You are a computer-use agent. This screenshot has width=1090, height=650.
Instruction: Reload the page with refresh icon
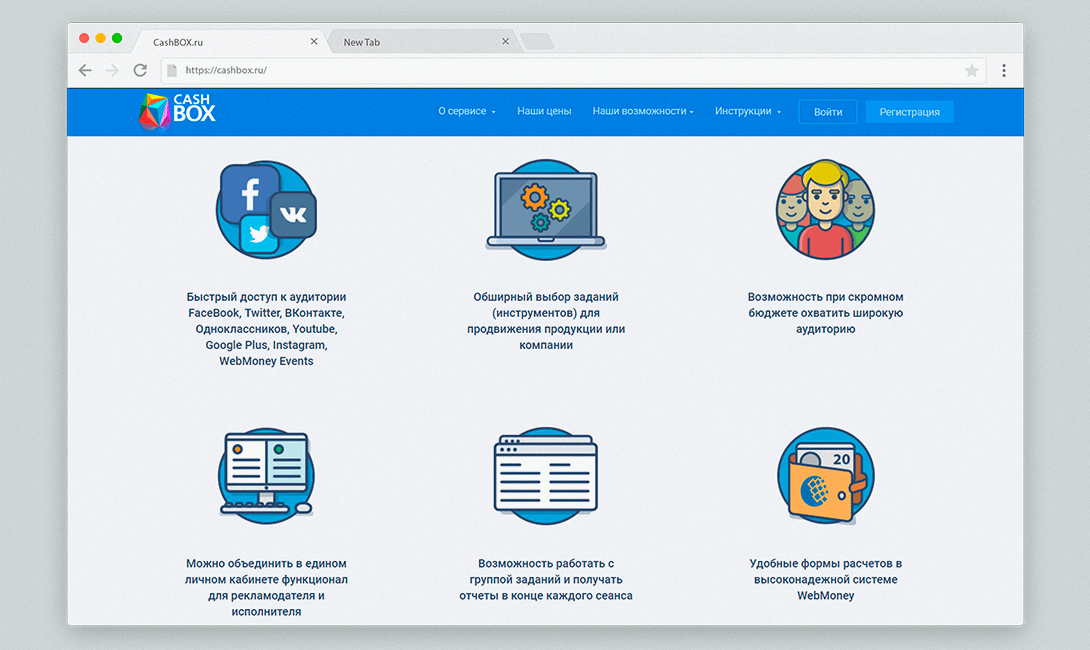[x=140, y=70]
